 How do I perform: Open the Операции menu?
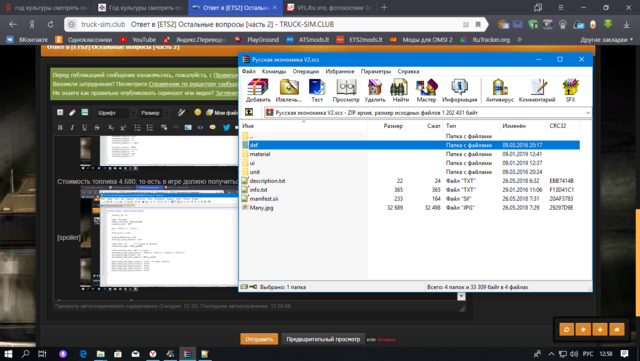306,71
